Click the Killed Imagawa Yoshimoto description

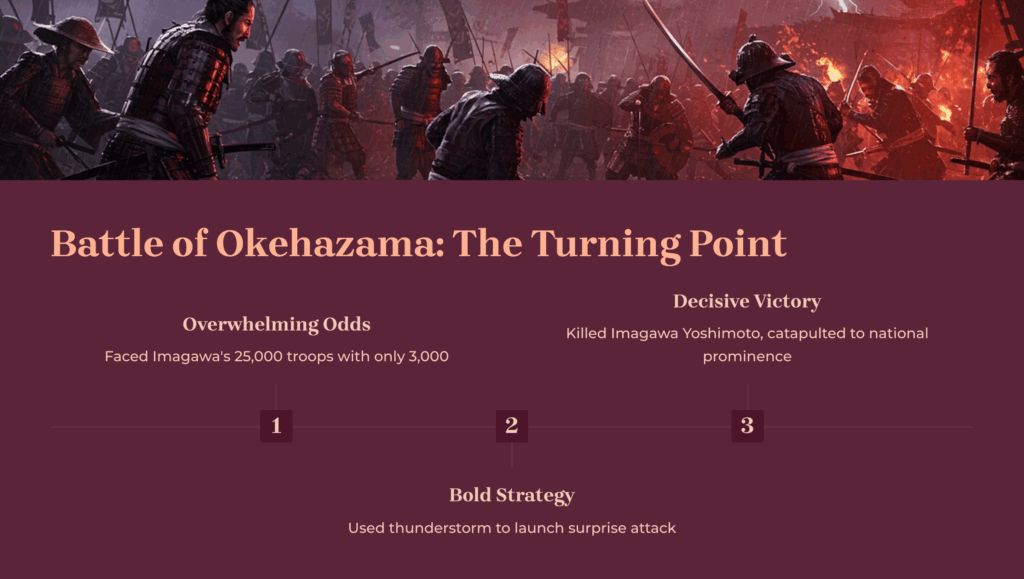click(x=747, y=345)
